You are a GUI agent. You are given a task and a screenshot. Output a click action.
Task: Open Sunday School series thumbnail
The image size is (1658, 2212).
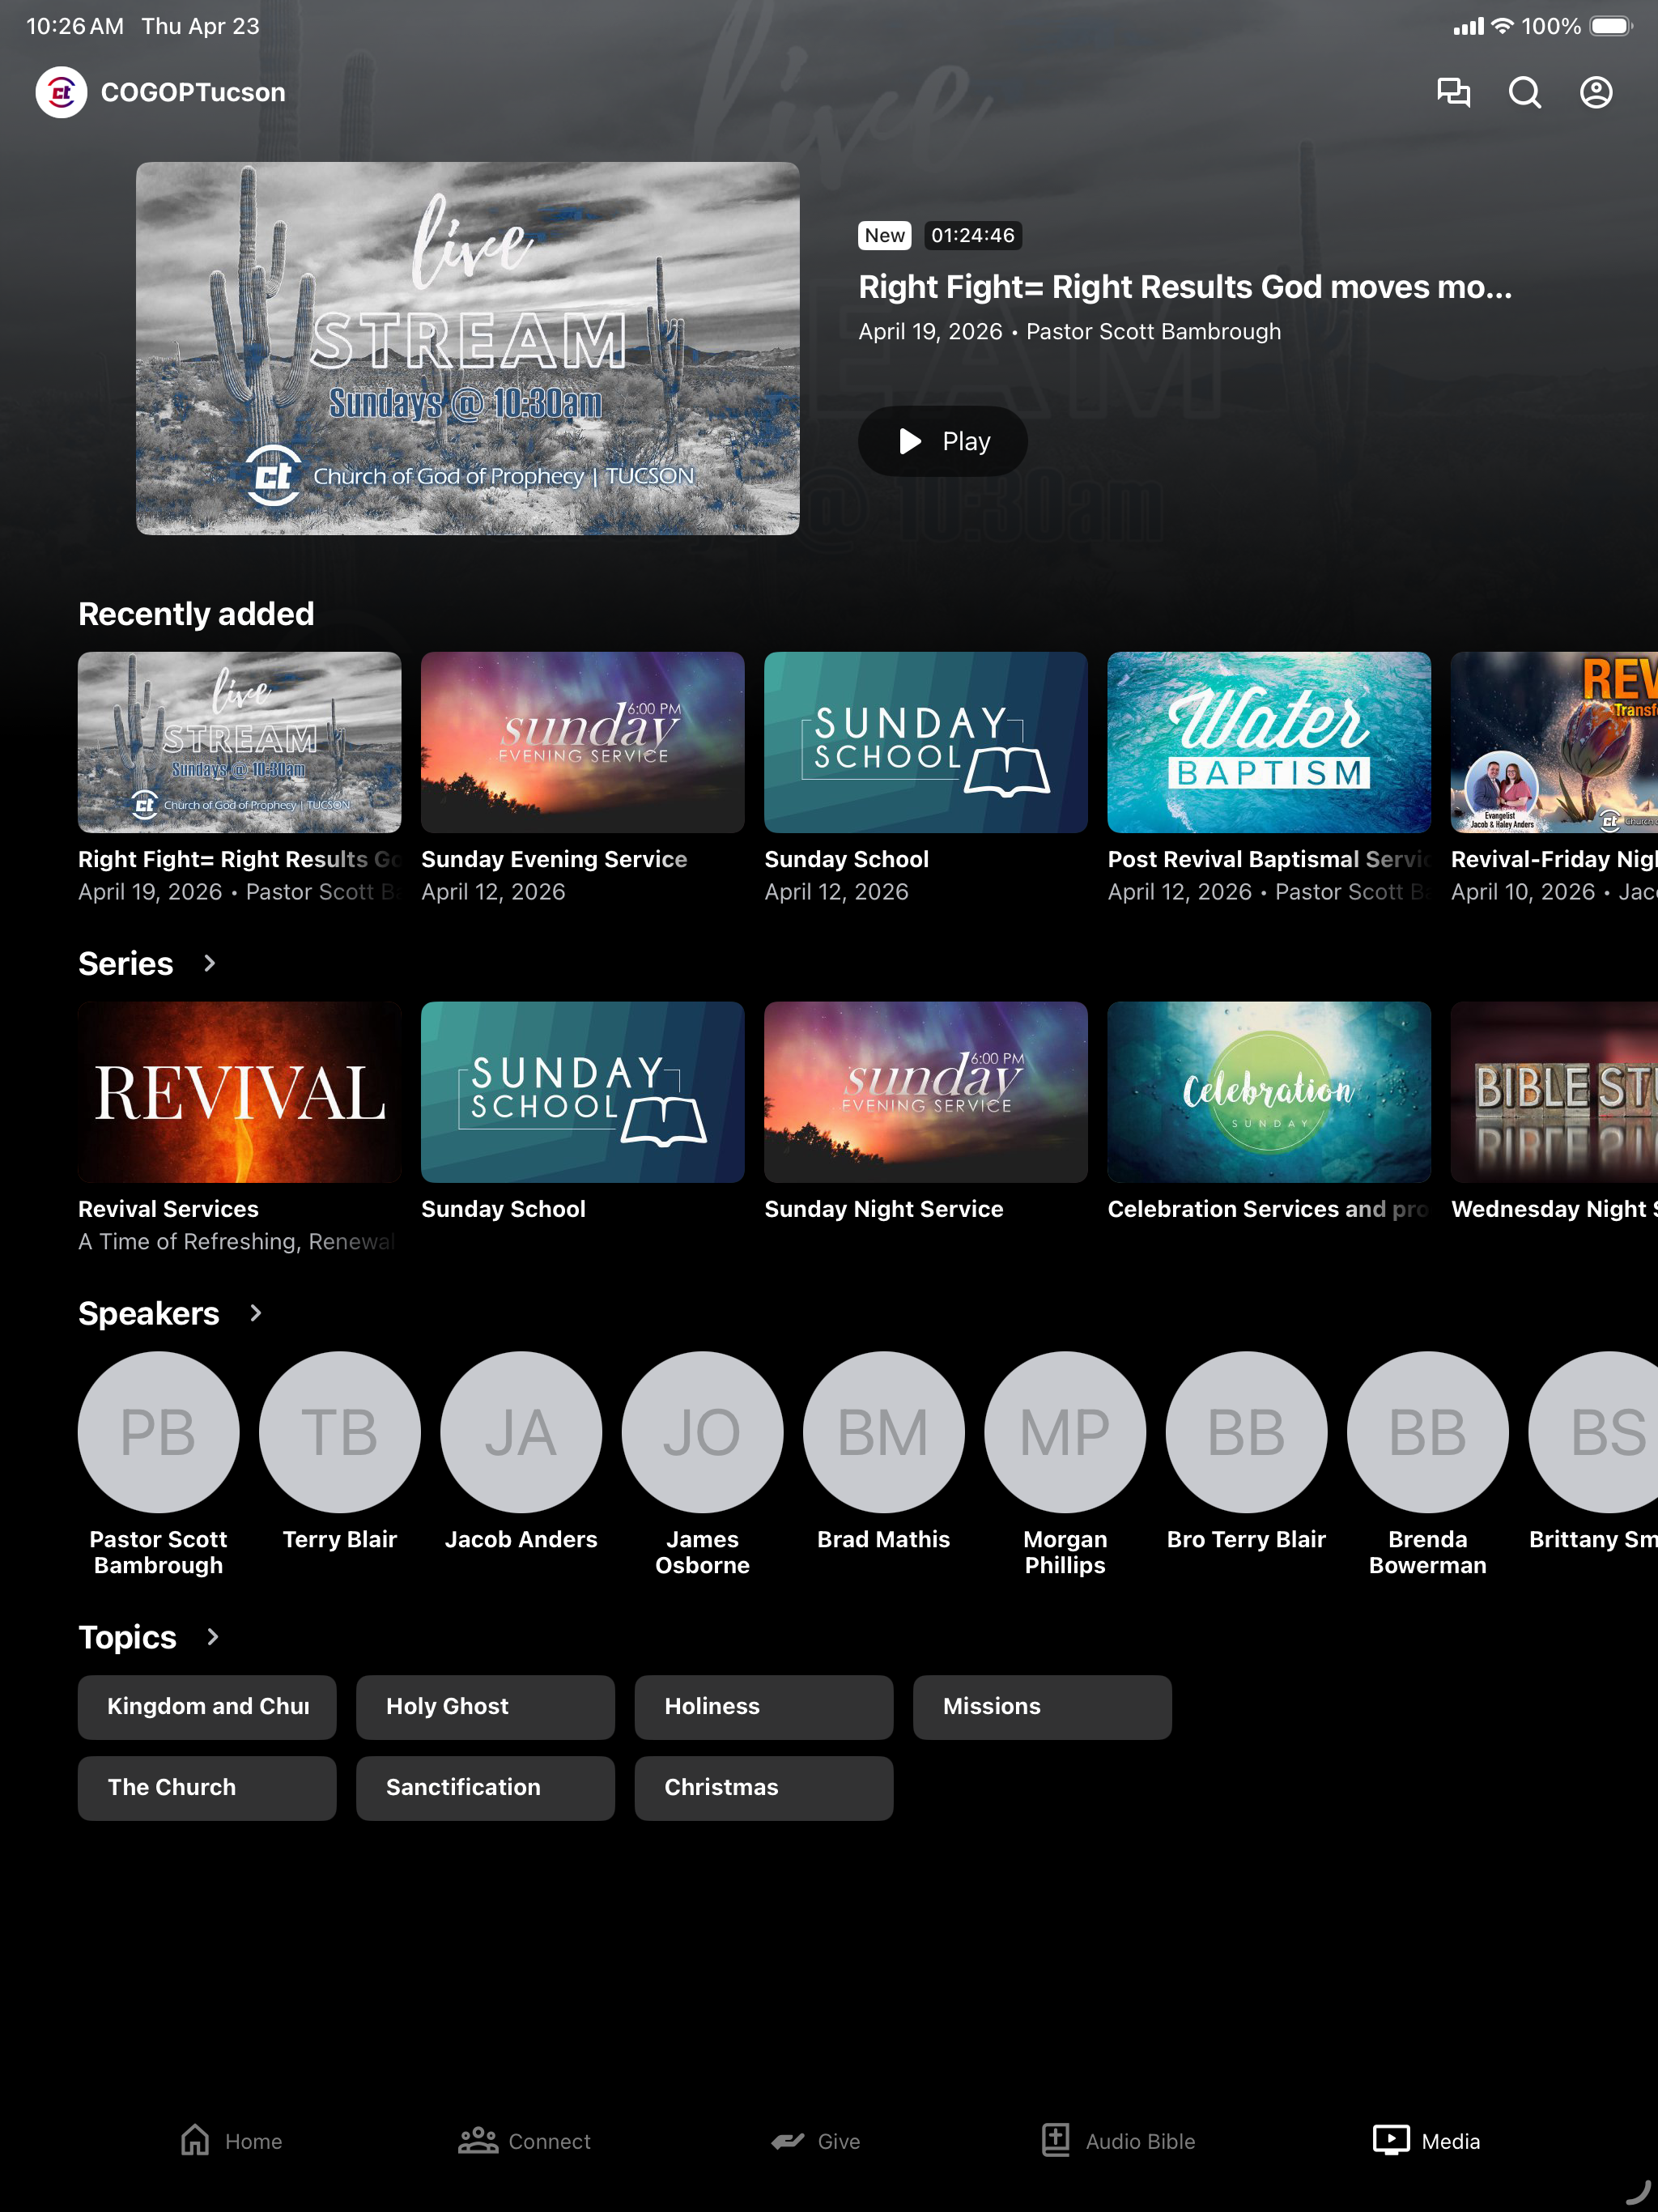tap(582, 1092)
